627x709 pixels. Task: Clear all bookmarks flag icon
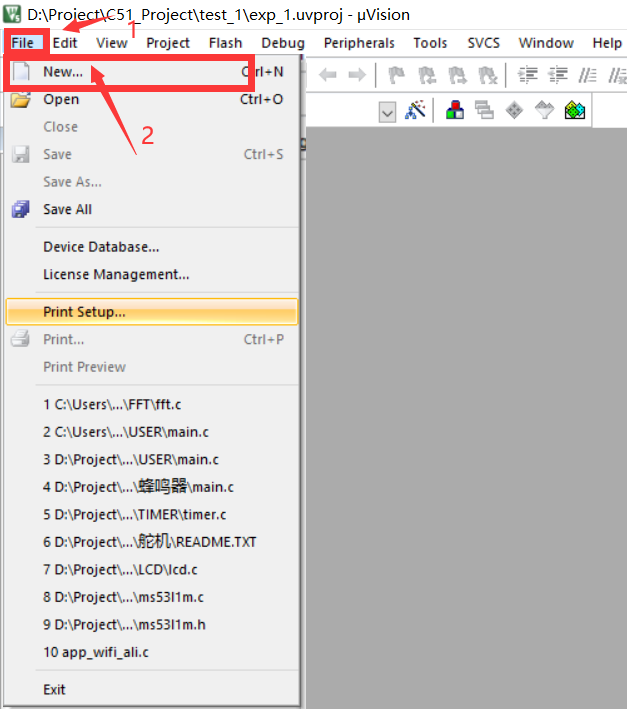[488, 75]
